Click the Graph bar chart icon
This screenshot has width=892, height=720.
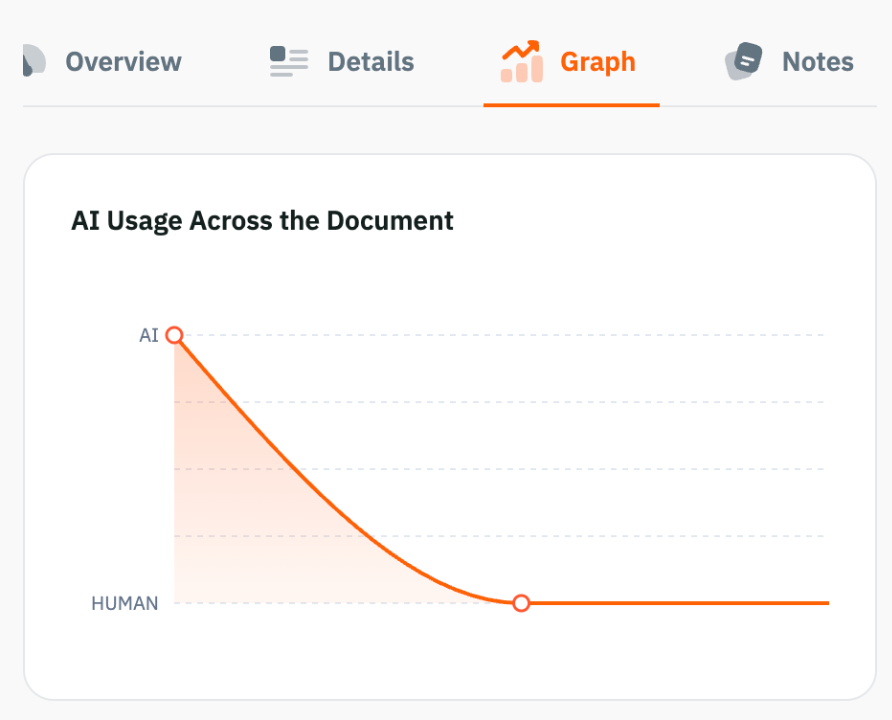[522, 61]
